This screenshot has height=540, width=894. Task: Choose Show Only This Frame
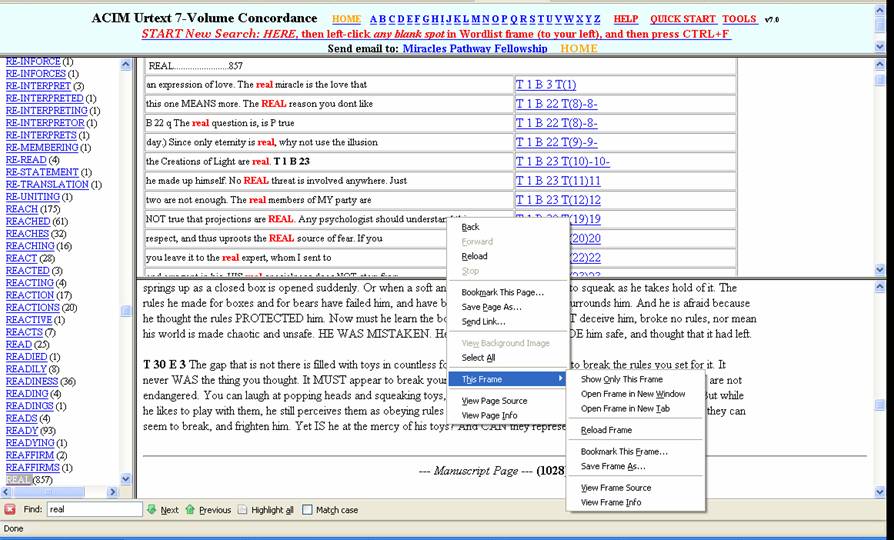621,379
